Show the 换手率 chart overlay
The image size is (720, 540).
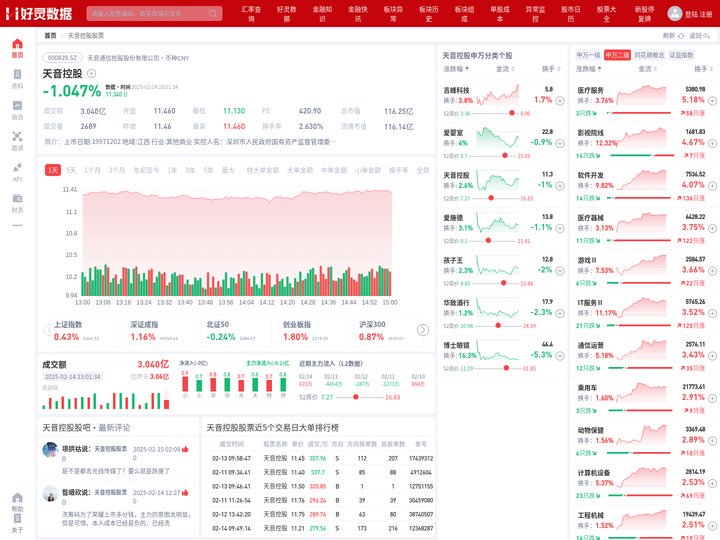(x=399, y=170)
